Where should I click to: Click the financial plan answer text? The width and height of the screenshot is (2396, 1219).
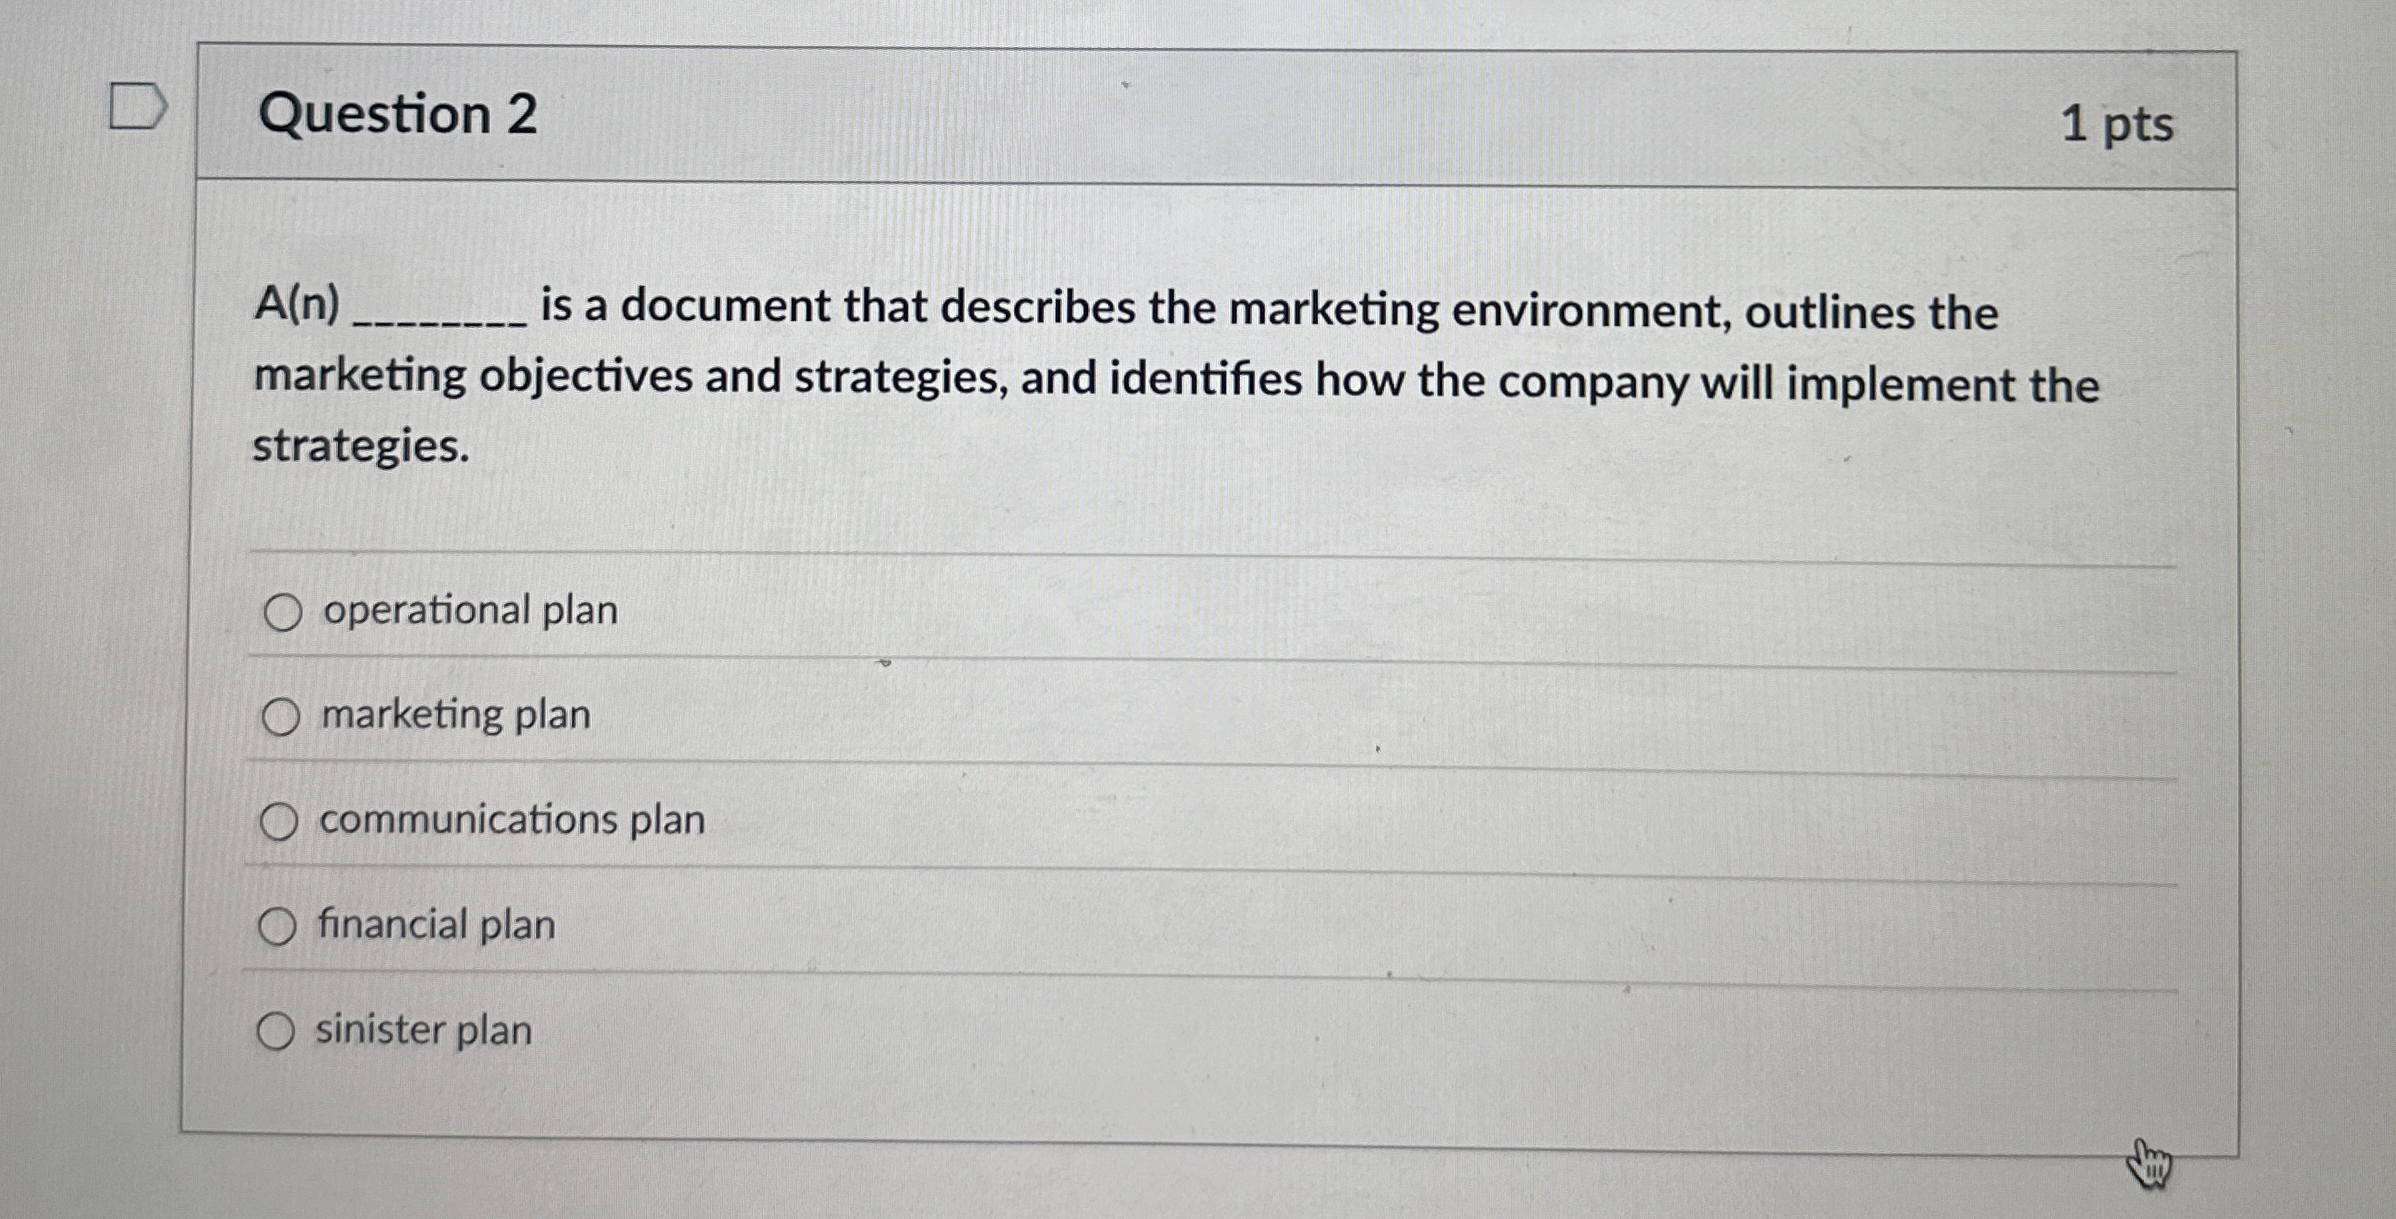(435, 926)
